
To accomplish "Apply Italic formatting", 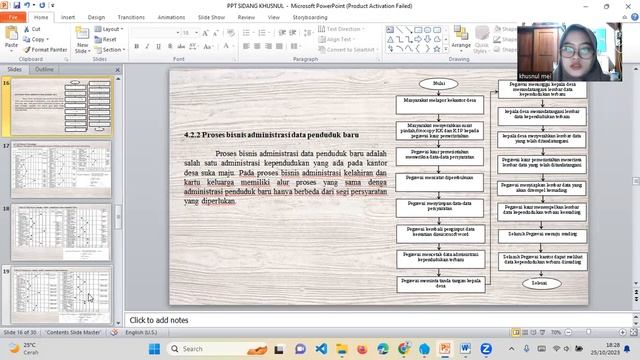I will coord(147,47).
